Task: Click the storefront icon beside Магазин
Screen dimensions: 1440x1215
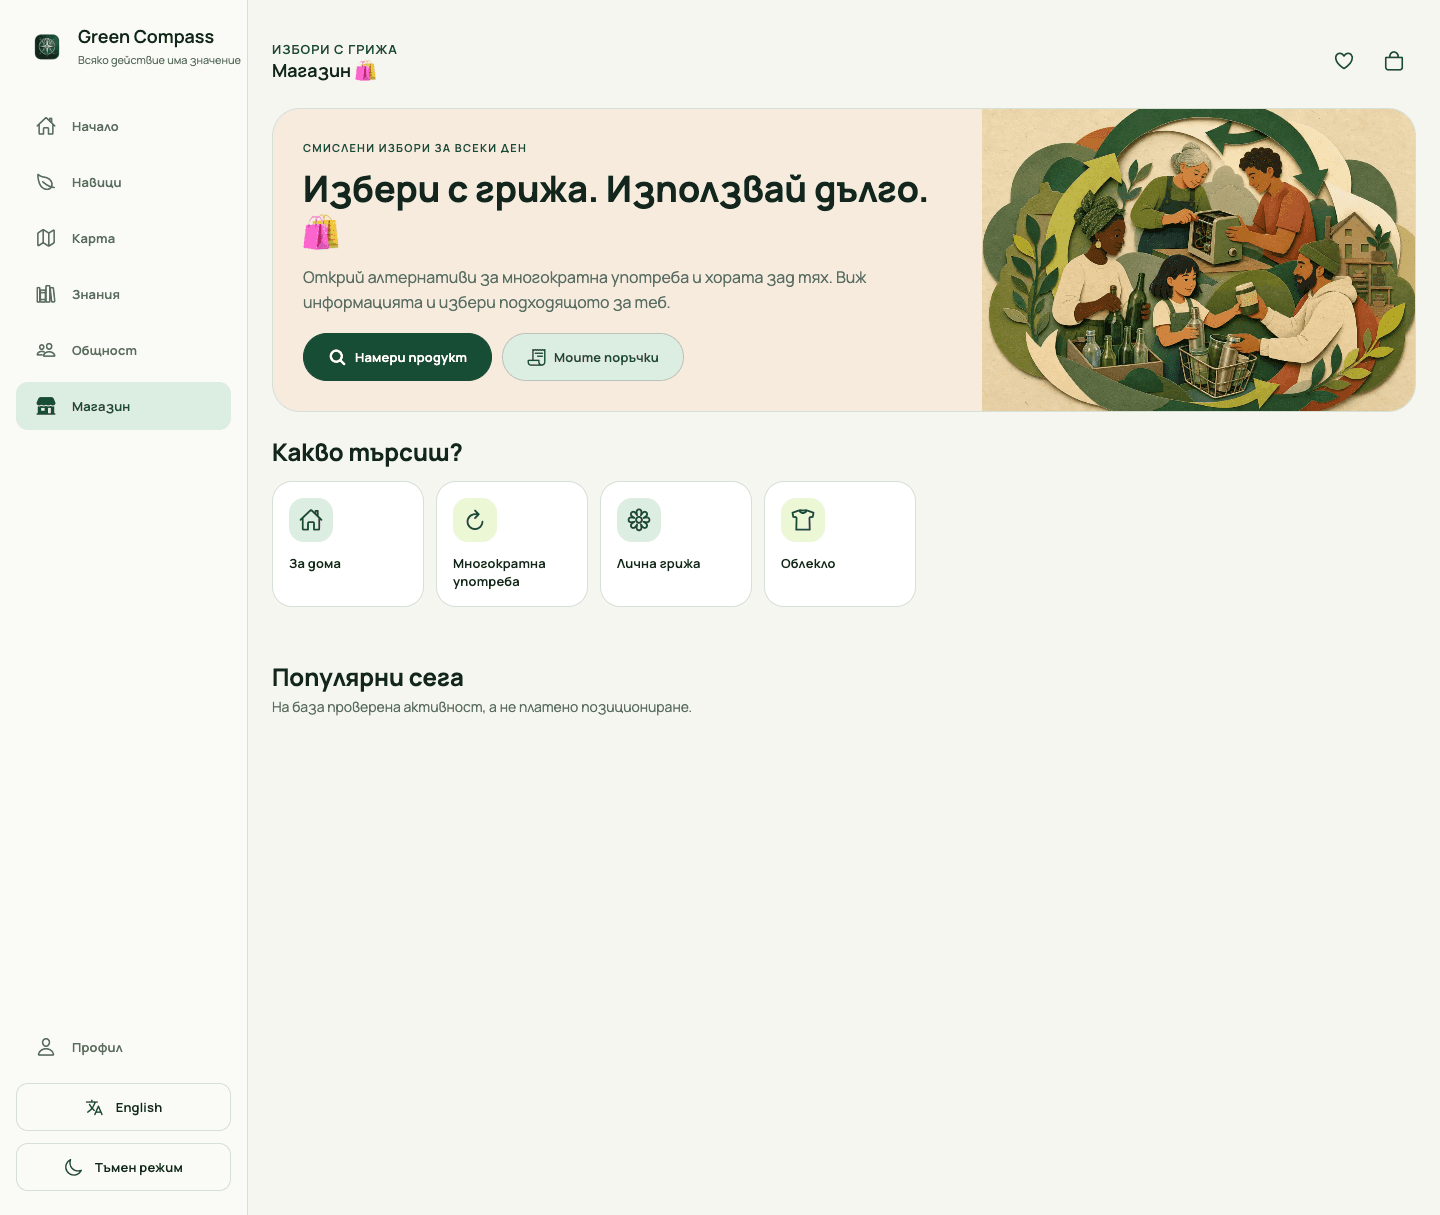Action: coord(46,406)
